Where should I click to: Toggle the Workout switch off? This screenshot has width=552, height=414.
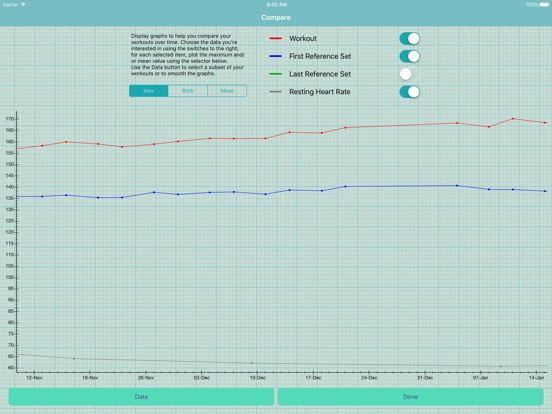(409, 39)
